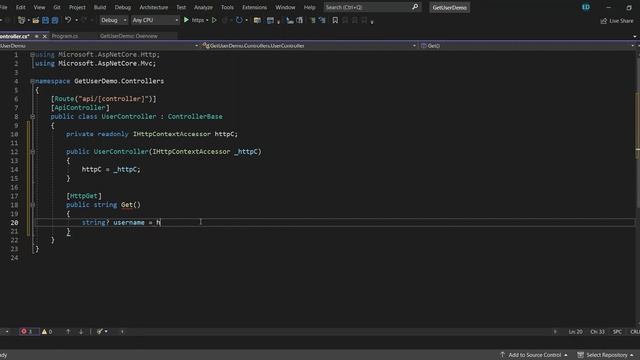Image resolution: width=640 pixels, height=360 pixels.
Task: Click the uncomment lines icon
Action: (x=322, y=20)
